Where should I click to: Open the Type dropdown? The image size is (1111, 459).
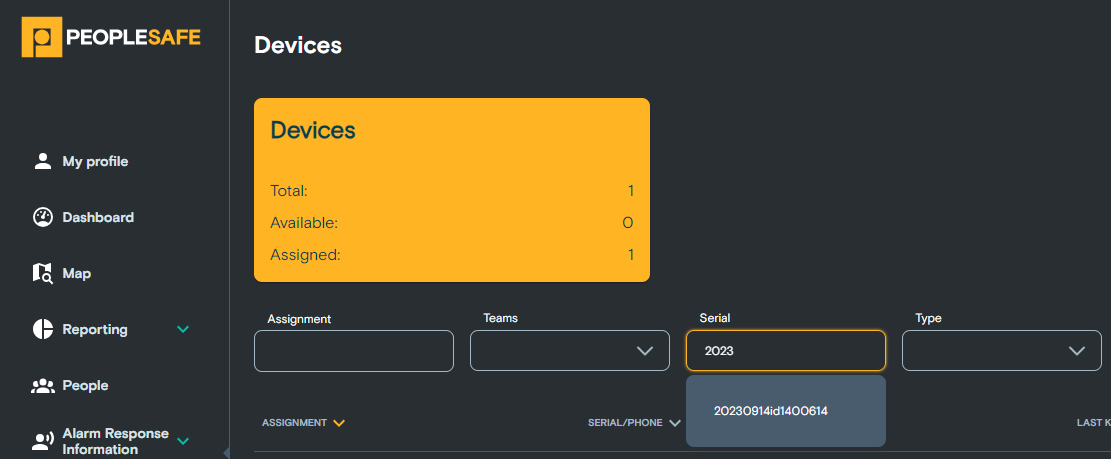(x=1001, y=351)
